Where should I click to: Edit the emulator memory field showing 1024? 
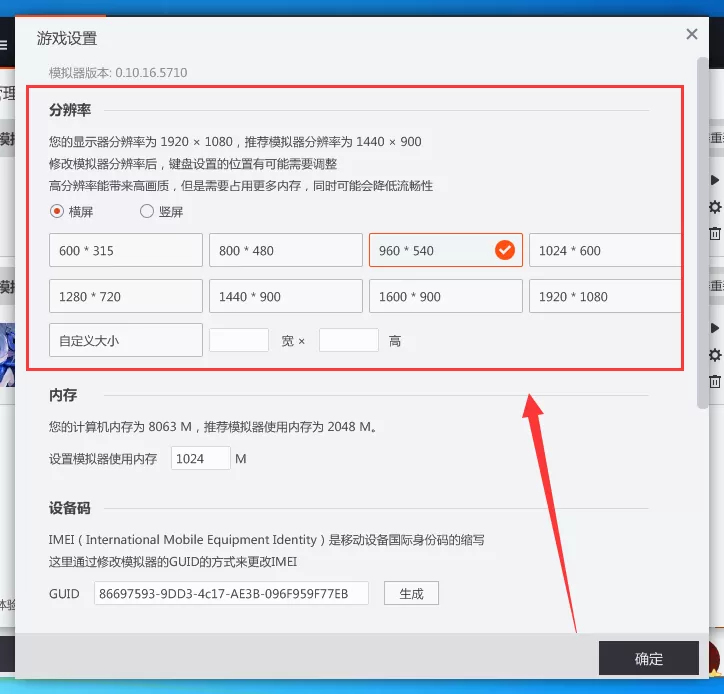tap(200, 458)
